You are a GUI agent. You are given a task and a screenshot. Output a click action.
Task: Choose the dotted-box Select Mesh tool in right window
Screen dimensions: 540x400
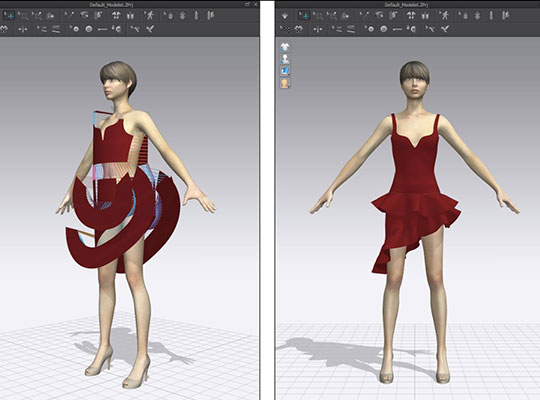[318, 16]
